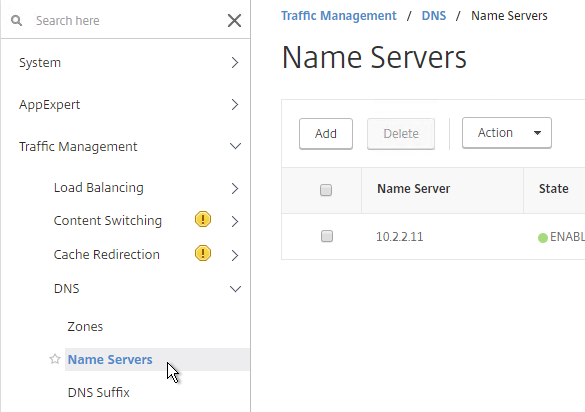Open the Zones menu item

click(85, 327)
